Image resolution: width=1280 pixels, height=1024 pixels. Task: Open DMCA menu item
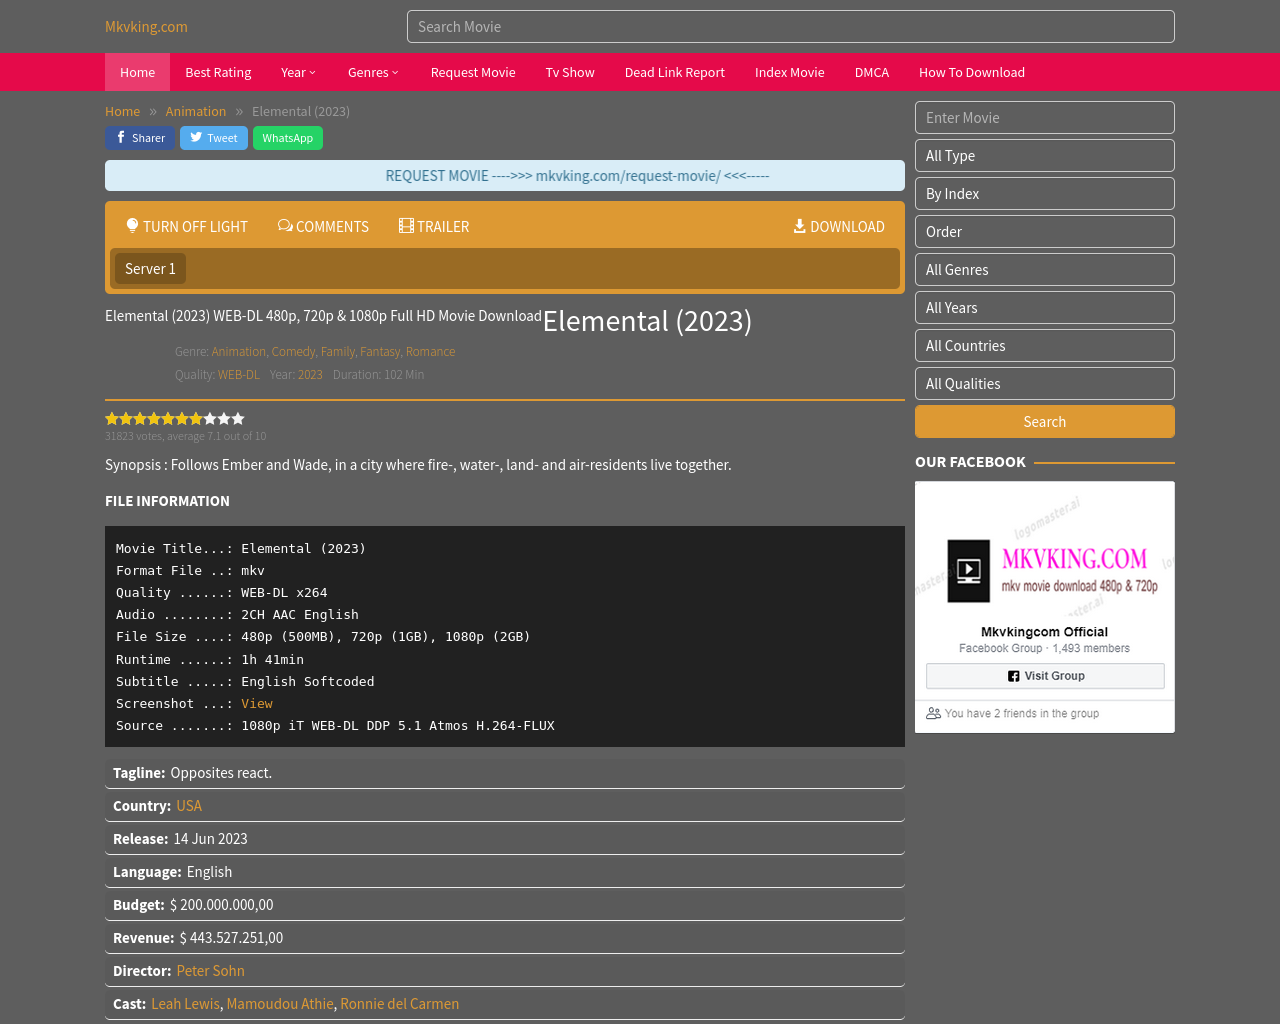click(x=872, y=72)
